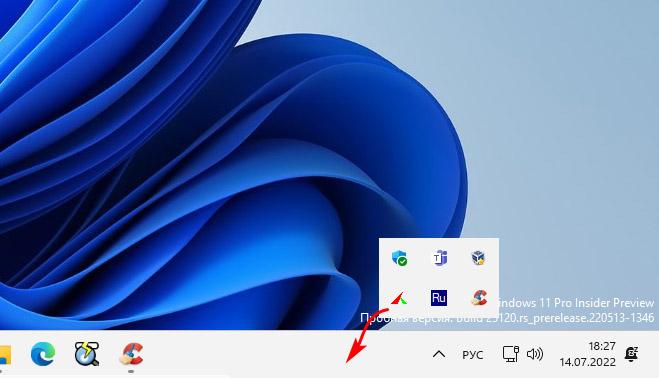
Task: Collapse hidden icons tray chevron
Action: [439, 354]
